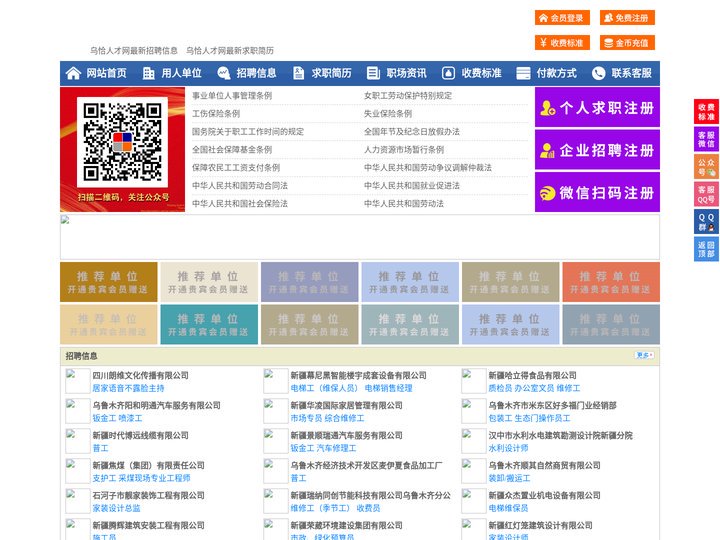This screenshot has height=540, width=720.
Task: Click the orange 收费标准 button at top
Action: [562, 43]
